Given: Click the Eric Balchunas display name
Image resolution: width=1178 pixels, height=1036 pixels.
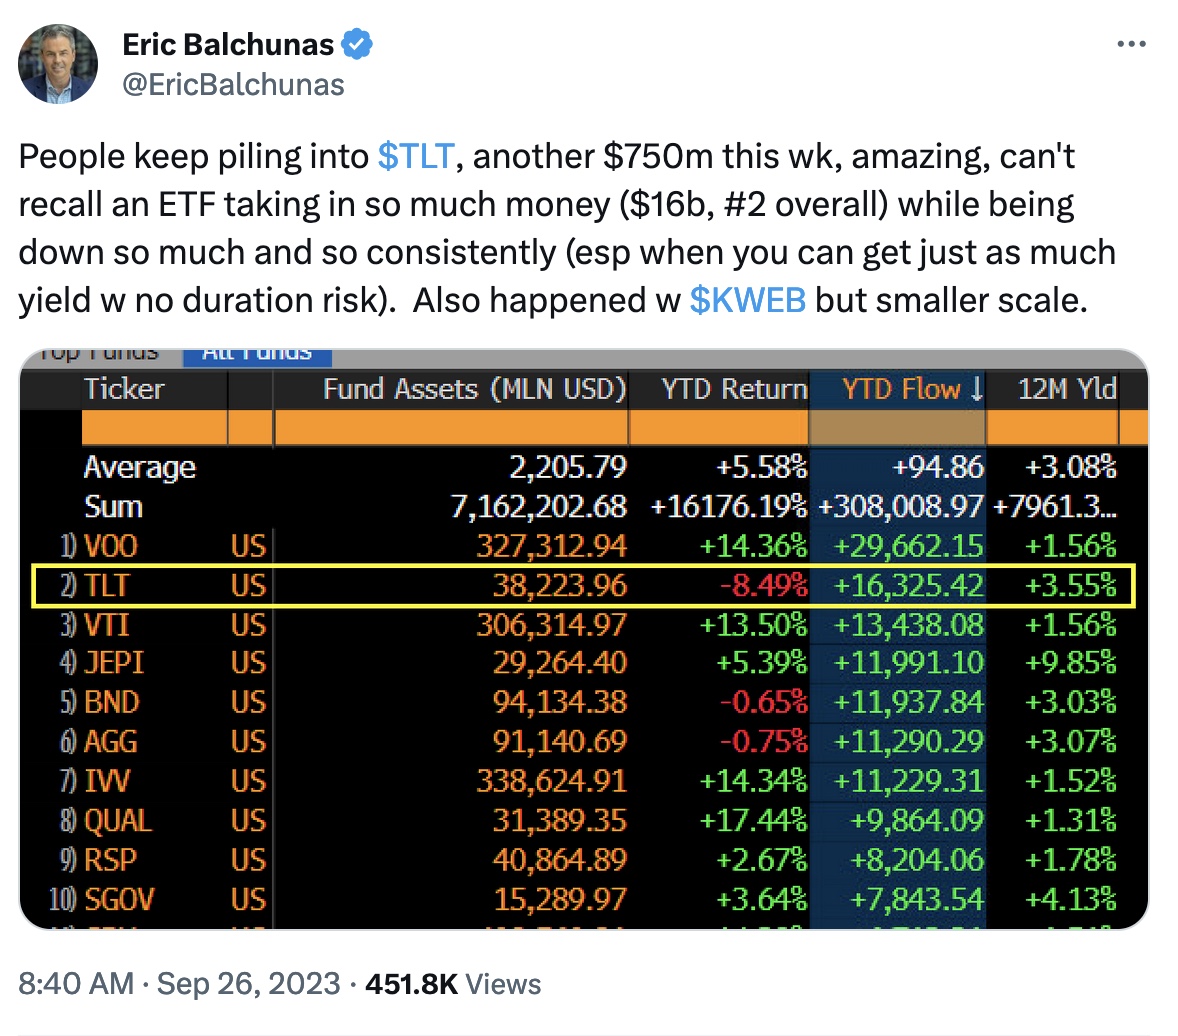Looking at the screenshot, I should pos(228,44).
